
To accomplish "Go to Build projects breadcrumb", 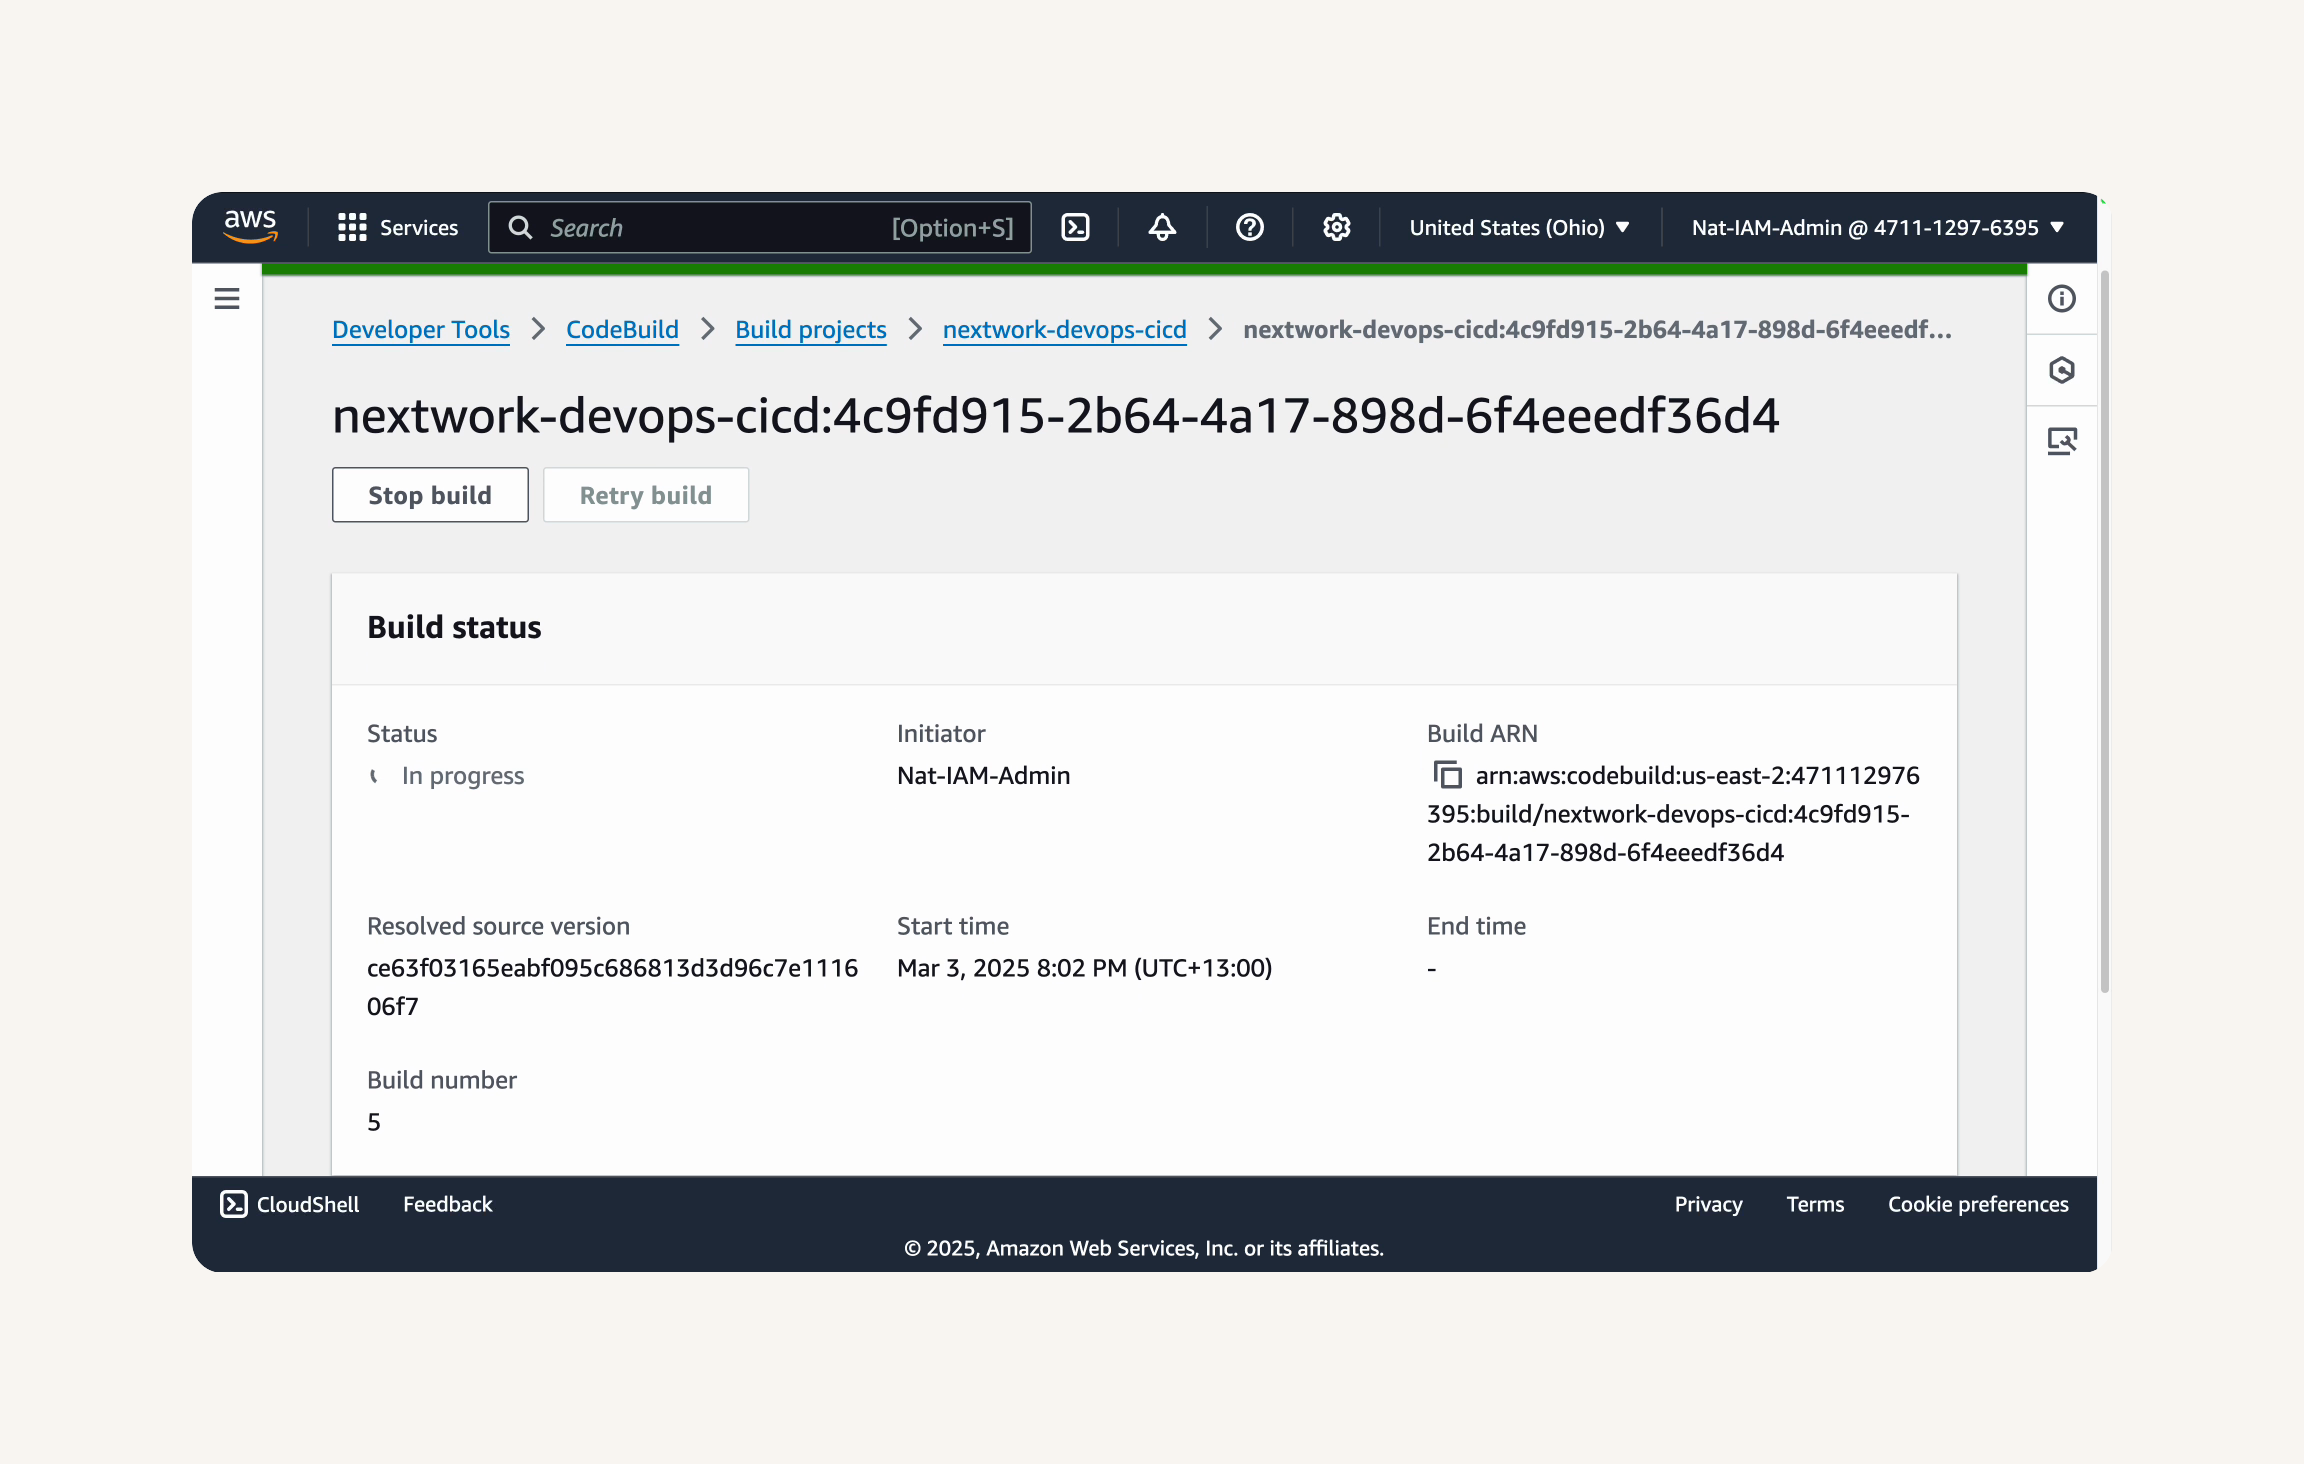I will coord(811,329).
